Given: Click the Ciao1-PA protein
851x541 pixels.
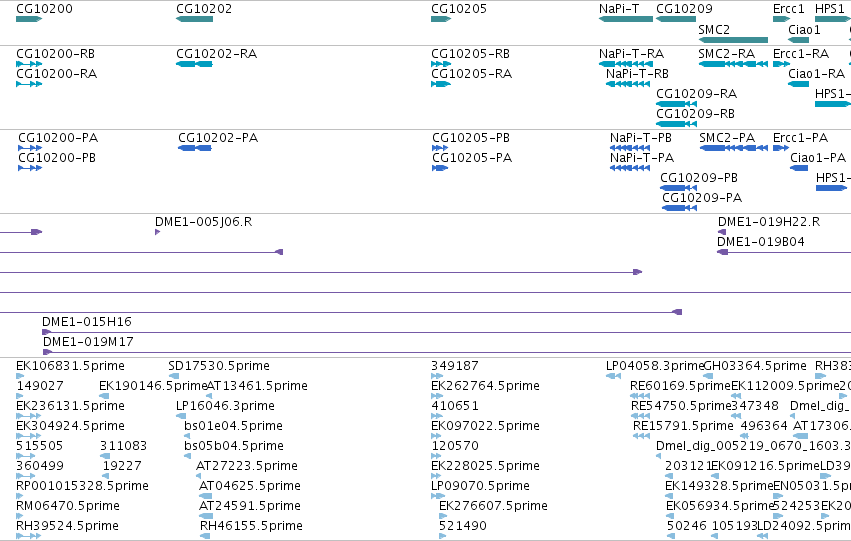Looking at the screenshot, I should pyautogui.click(x=799, y=168).
